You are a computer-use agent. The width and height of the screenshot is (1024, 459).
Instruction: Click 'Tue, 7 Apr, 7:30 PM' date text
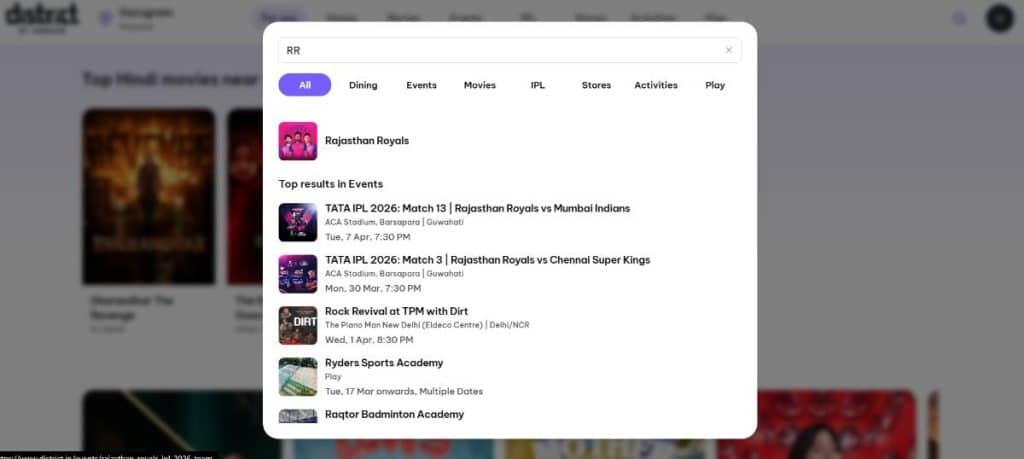(x=368, y=237)
